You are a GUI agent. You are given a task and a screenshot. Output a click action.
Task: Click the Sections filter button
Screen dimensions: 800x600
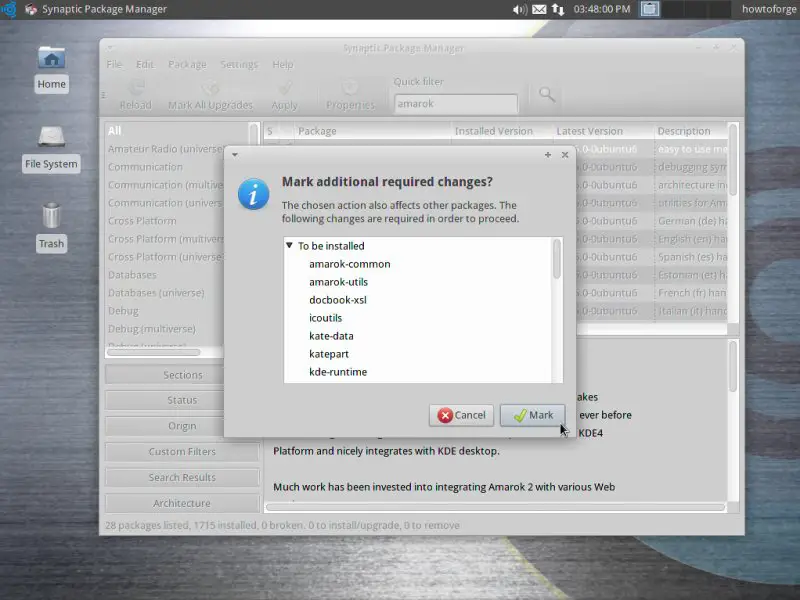182,374
